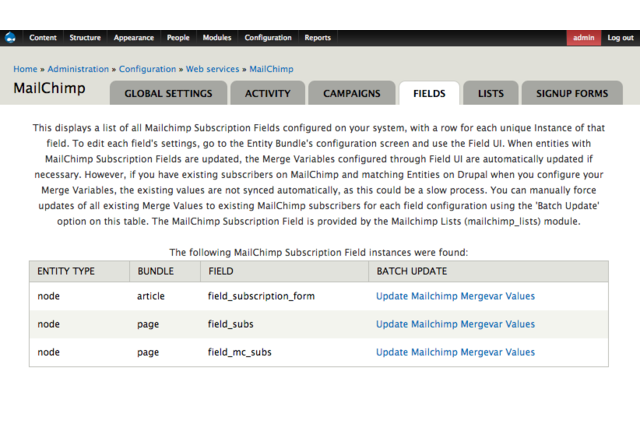
Task: Switch to the Global Settings tab
Action: pyautogui.click(x=168, y=93)
